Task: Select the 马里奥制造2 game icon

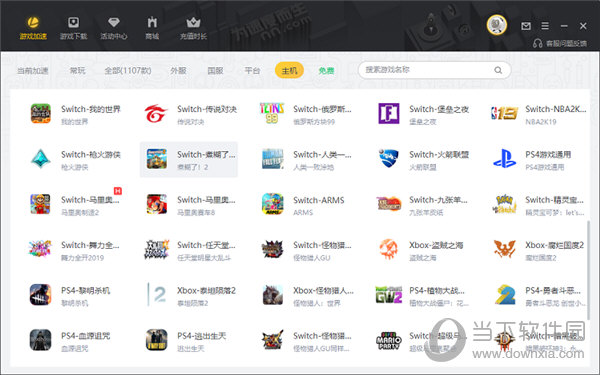Action: click(41, 204)
